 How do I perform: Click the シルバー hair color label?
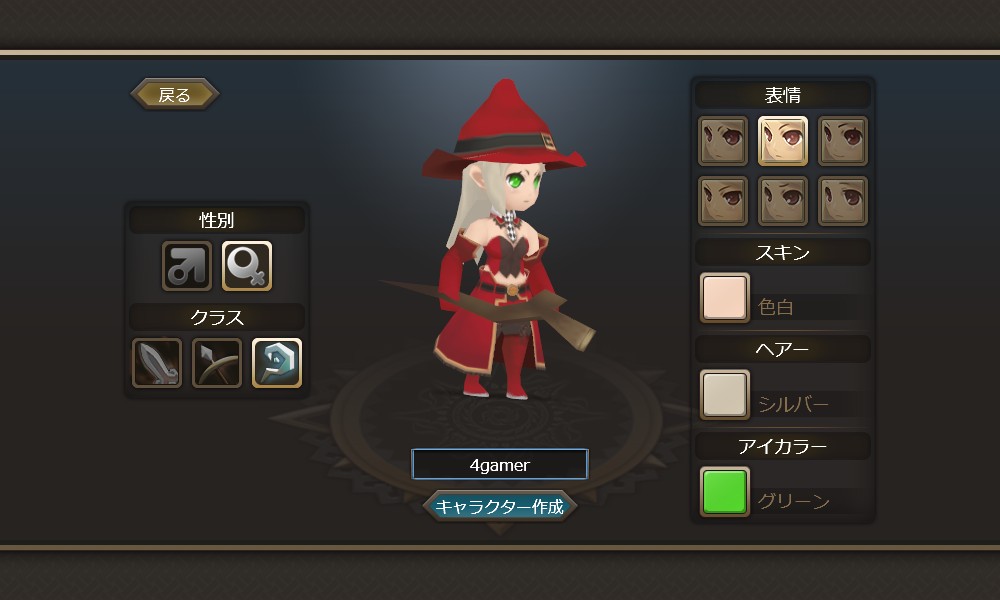(x=793, y=404)
